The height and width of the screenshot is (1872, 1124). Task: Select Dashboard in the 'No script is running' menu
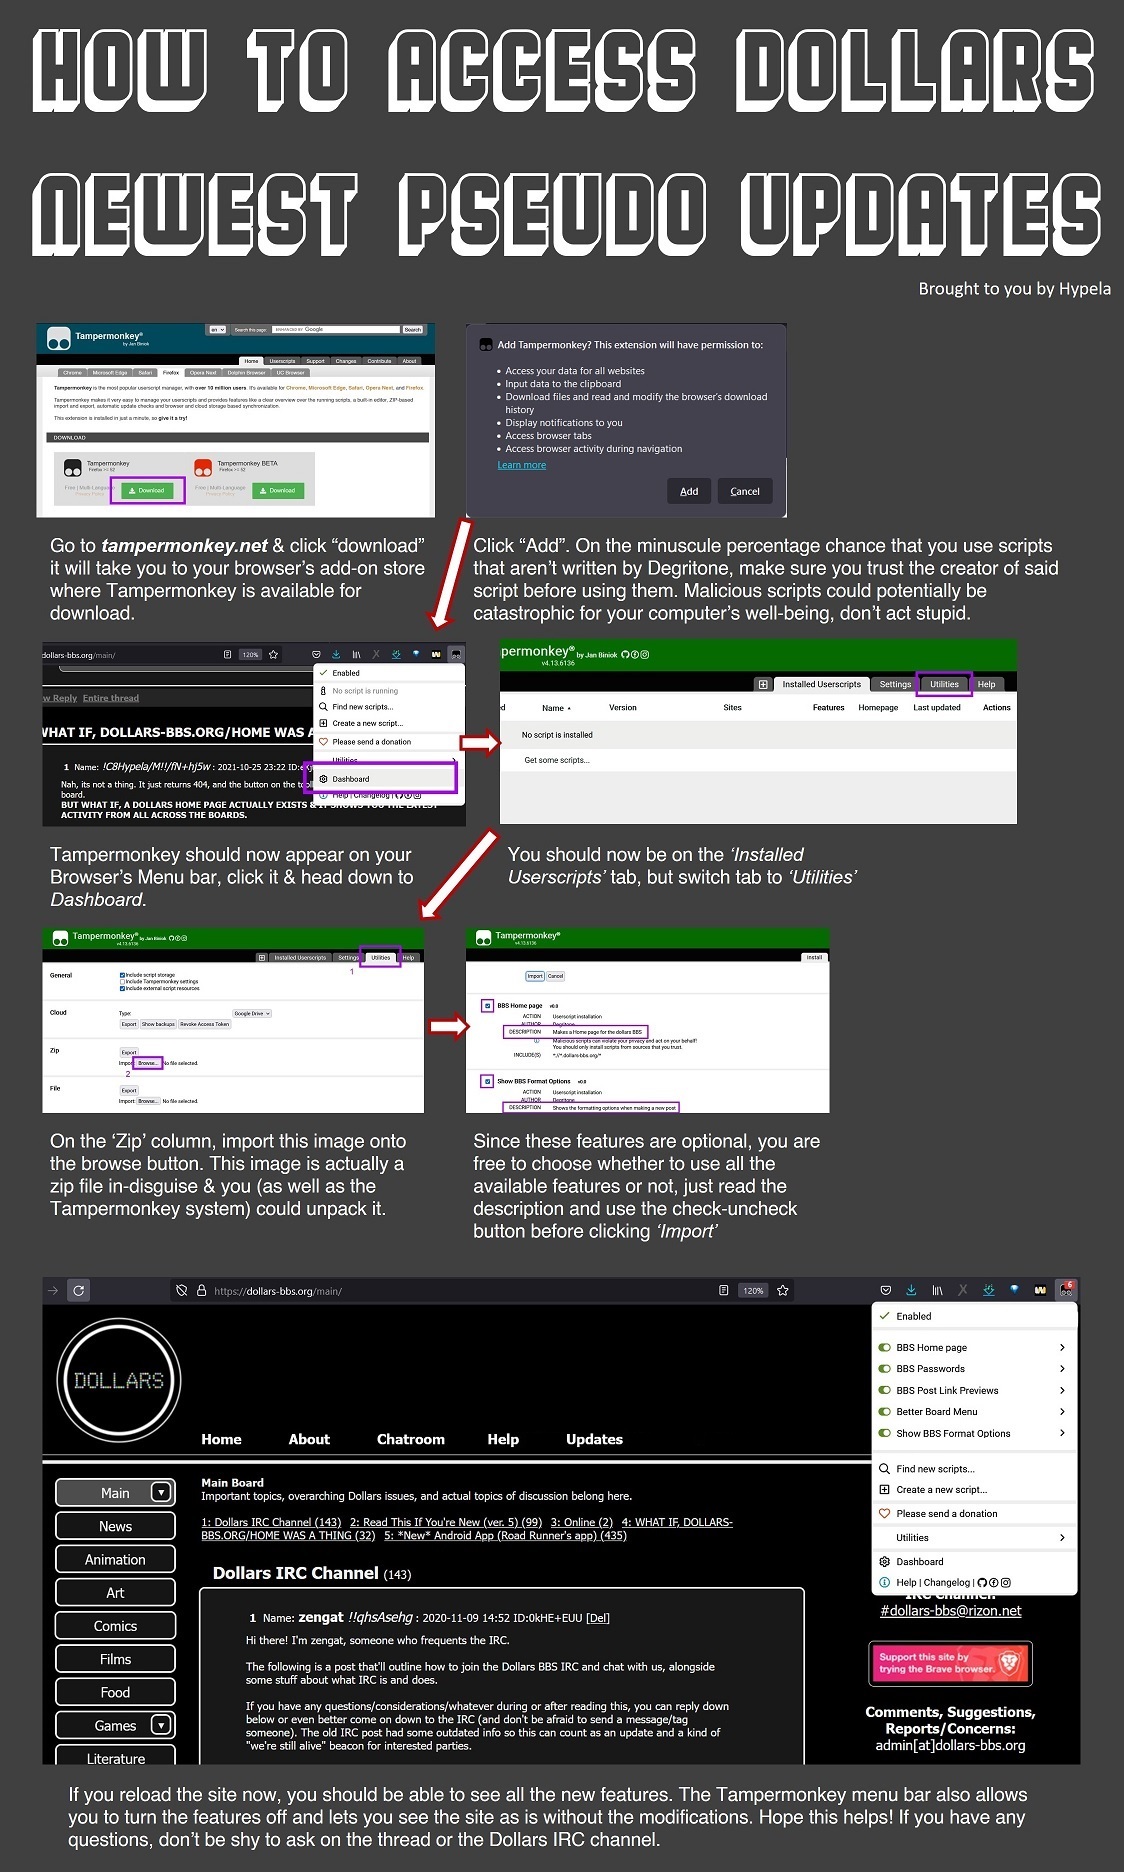387,778
